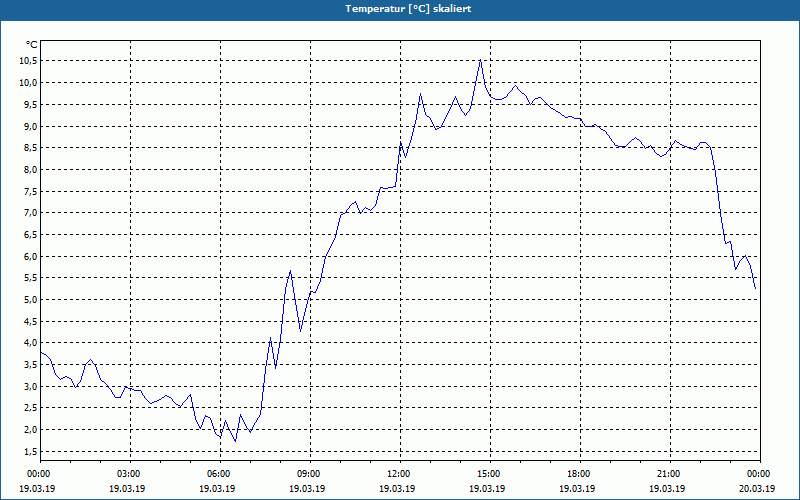The width and height of the screenshot is (800, 500).
Task: Click the 15:00 time axis label
Action: pos(490,474)
